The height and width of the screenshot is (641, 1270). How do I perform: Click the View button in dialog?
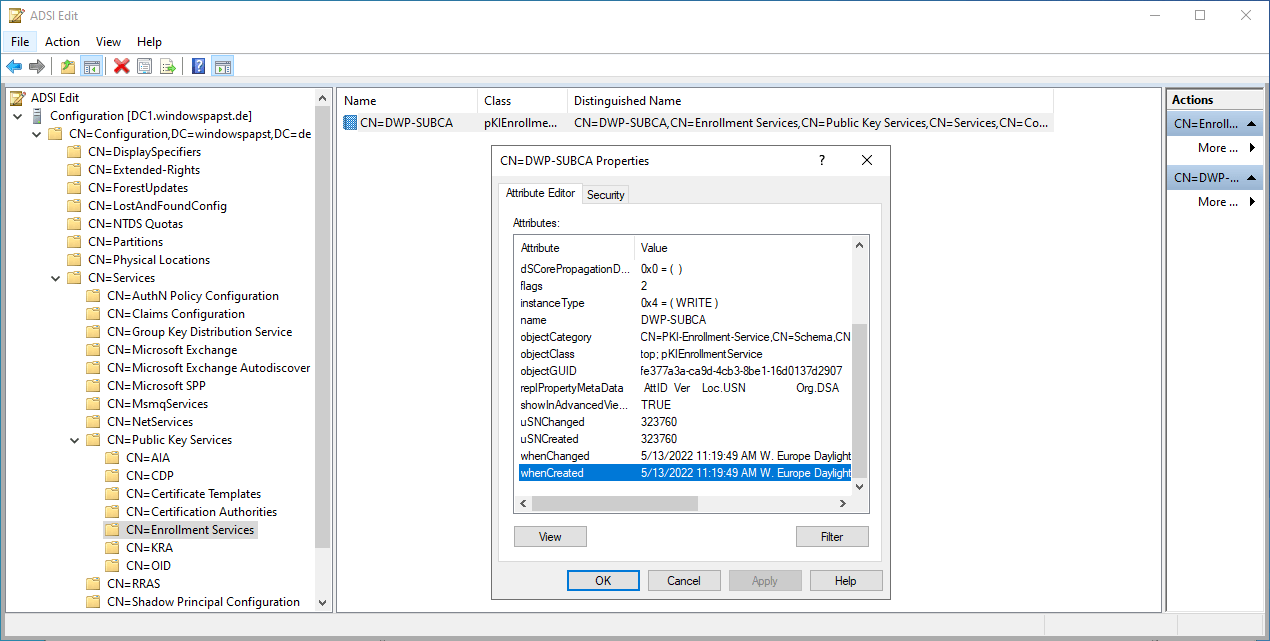tap(550, 537)
